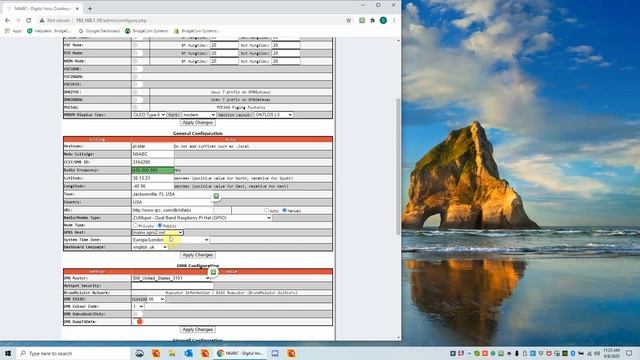Toggle the YSF2P25 switch
This screenshot has width=640, height=360.
[138, 84]
